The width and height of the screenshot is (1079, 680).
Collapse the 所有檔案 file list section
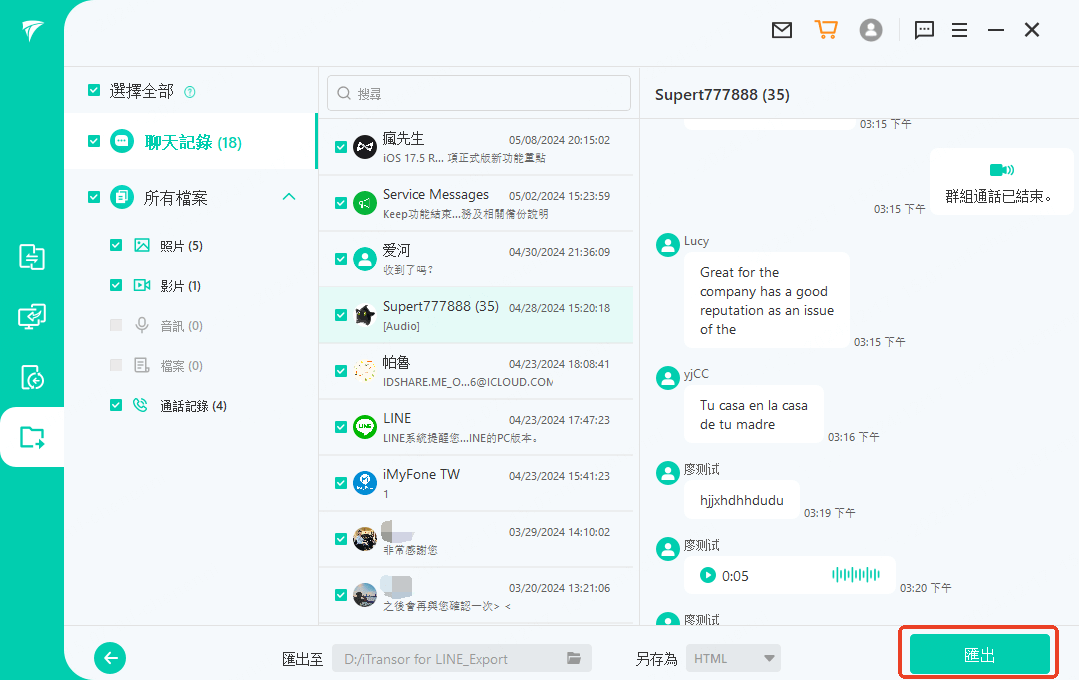click(x=289, y=197)
